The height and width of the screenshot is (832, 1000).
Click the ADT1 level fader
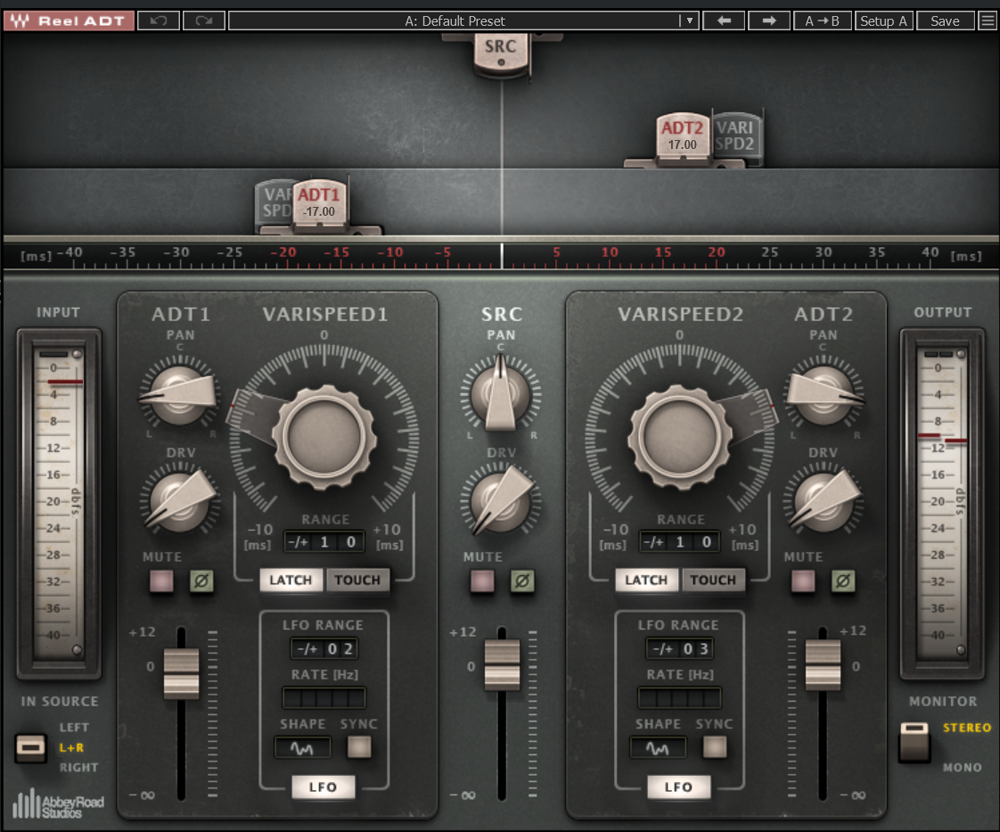click(182, 673)
